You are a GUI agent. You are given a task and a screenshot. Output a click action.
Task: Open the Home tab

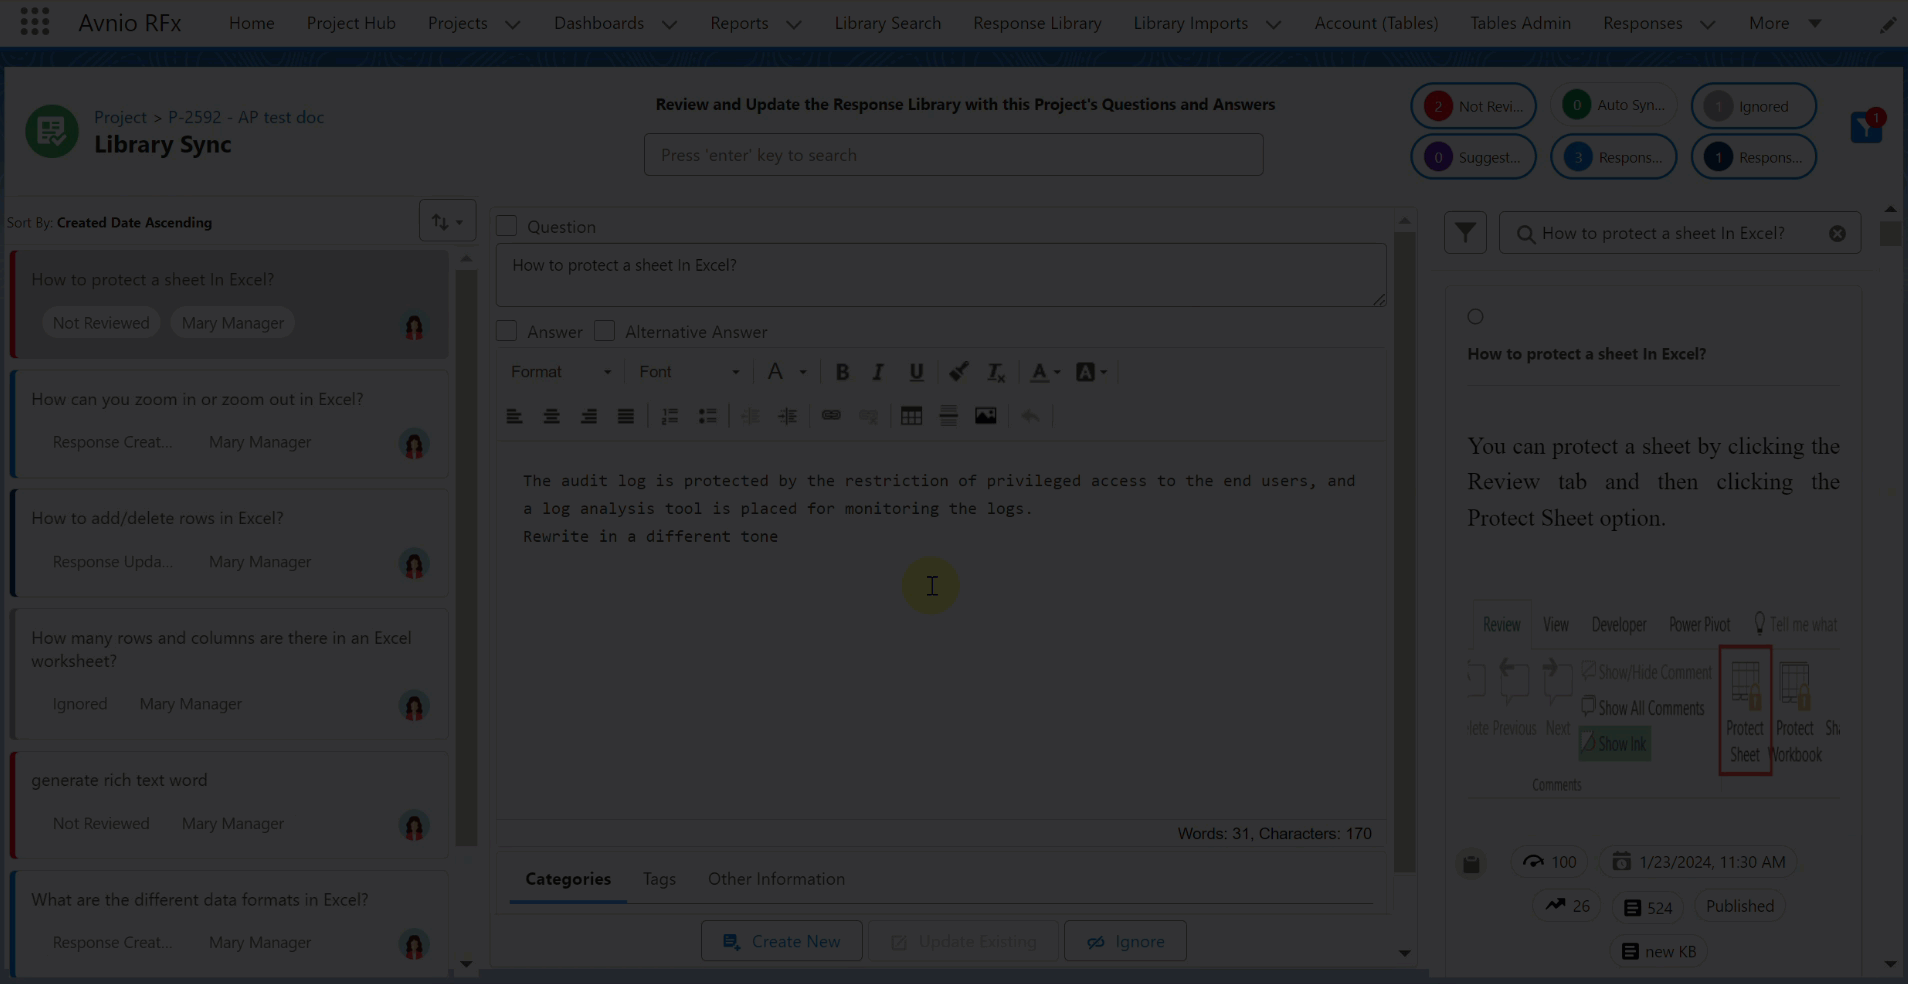pyautogui.click(x=251, y=23)
